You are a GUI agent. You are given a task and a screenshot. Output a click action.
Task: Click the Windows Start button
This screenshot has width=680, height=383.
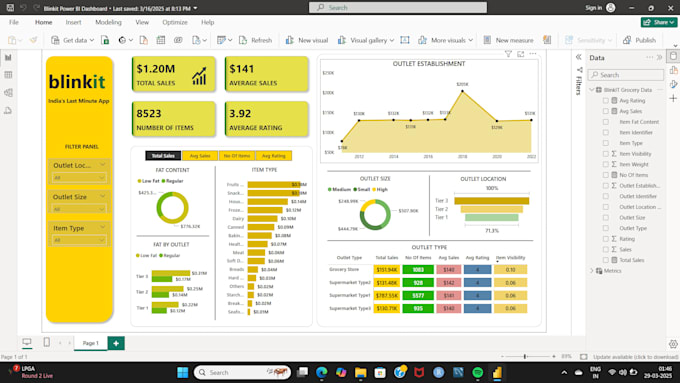coord(183,372)
